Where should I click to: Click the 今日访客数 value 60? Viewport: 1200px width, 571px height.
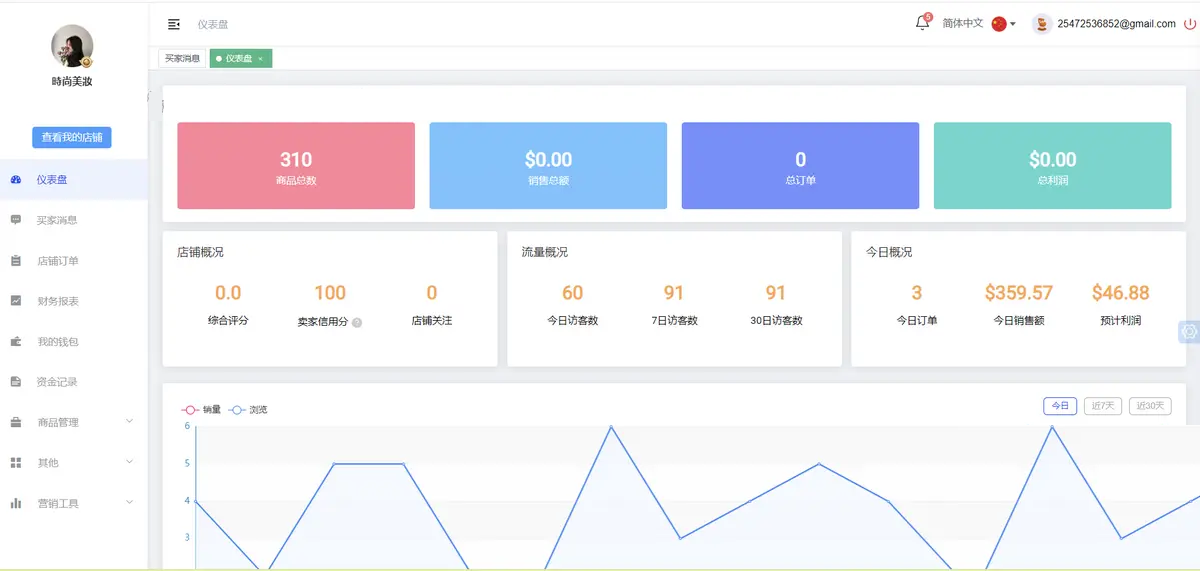point(572,293)
